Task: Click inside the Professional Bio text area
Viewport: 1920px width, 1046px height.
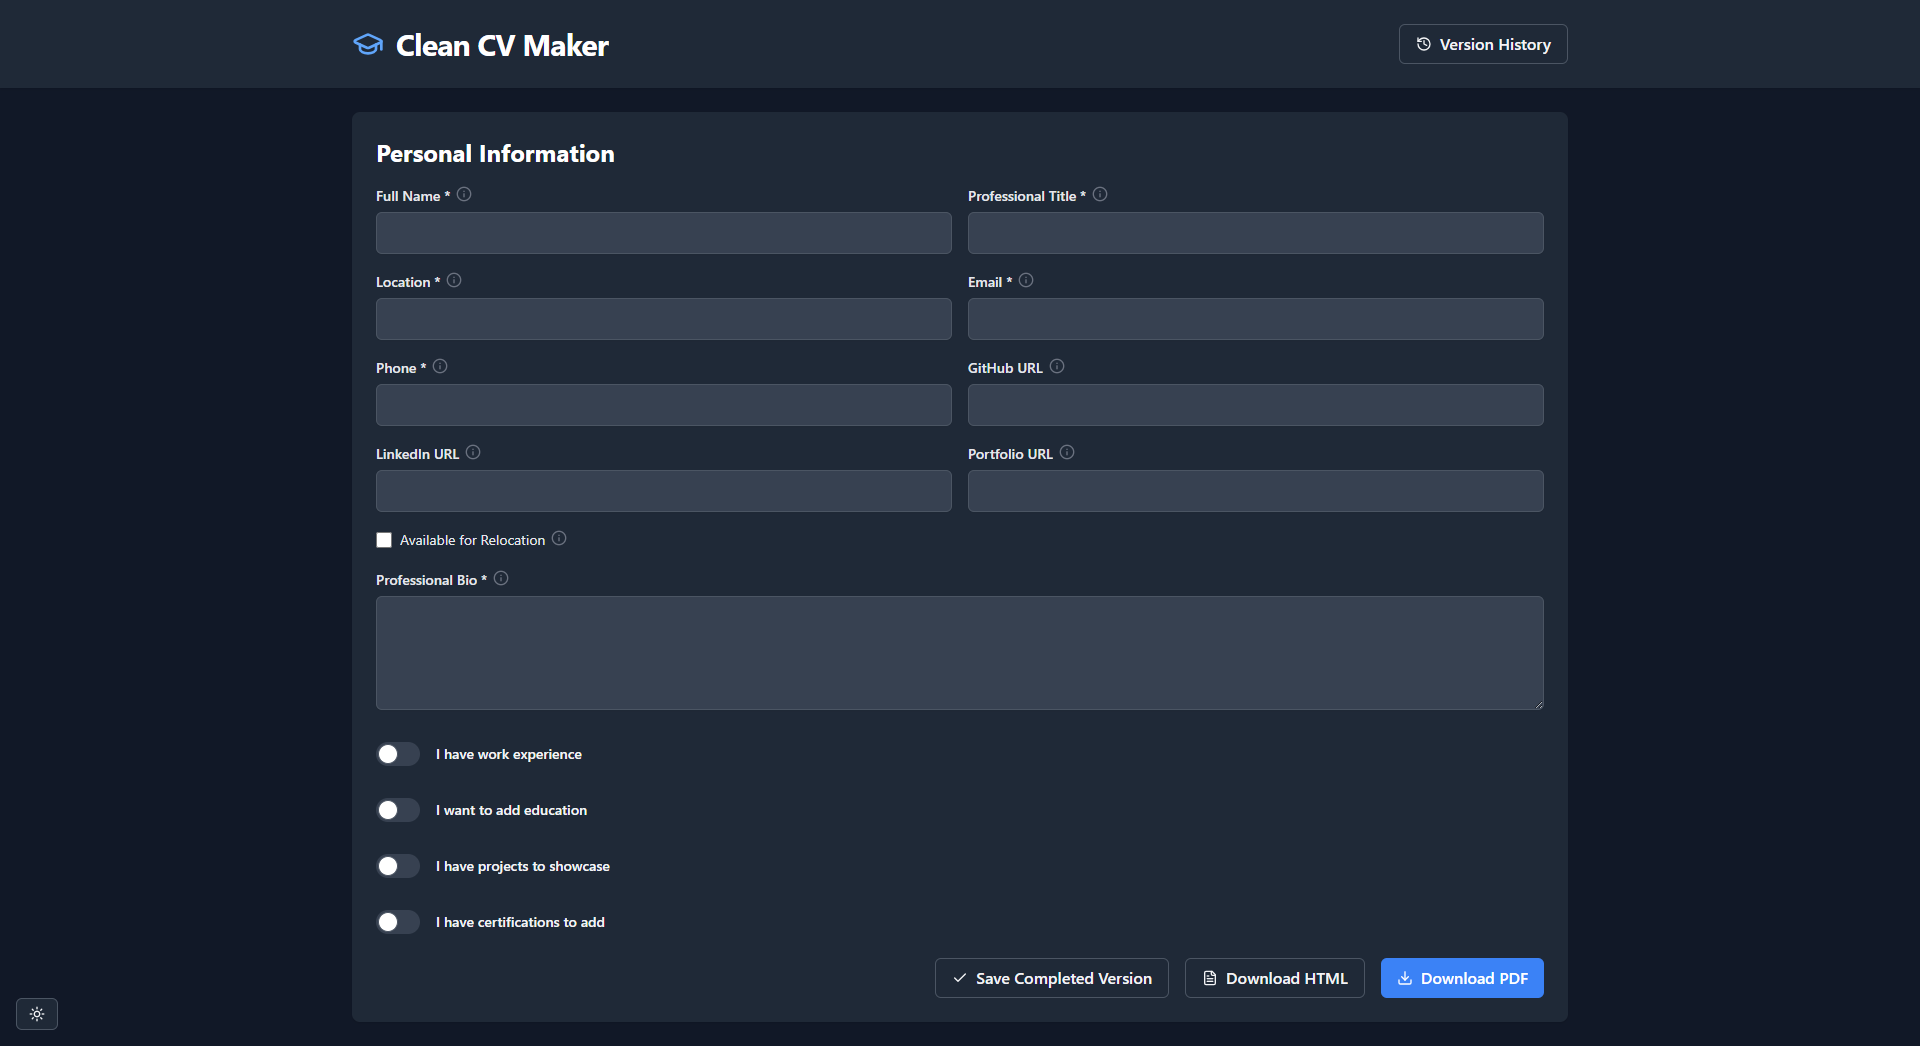Action: coord(959,652)
